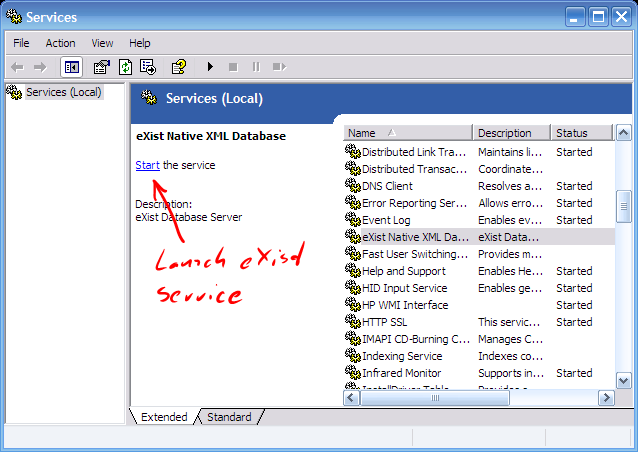Switch to the Extended tab

click(164, 417)
